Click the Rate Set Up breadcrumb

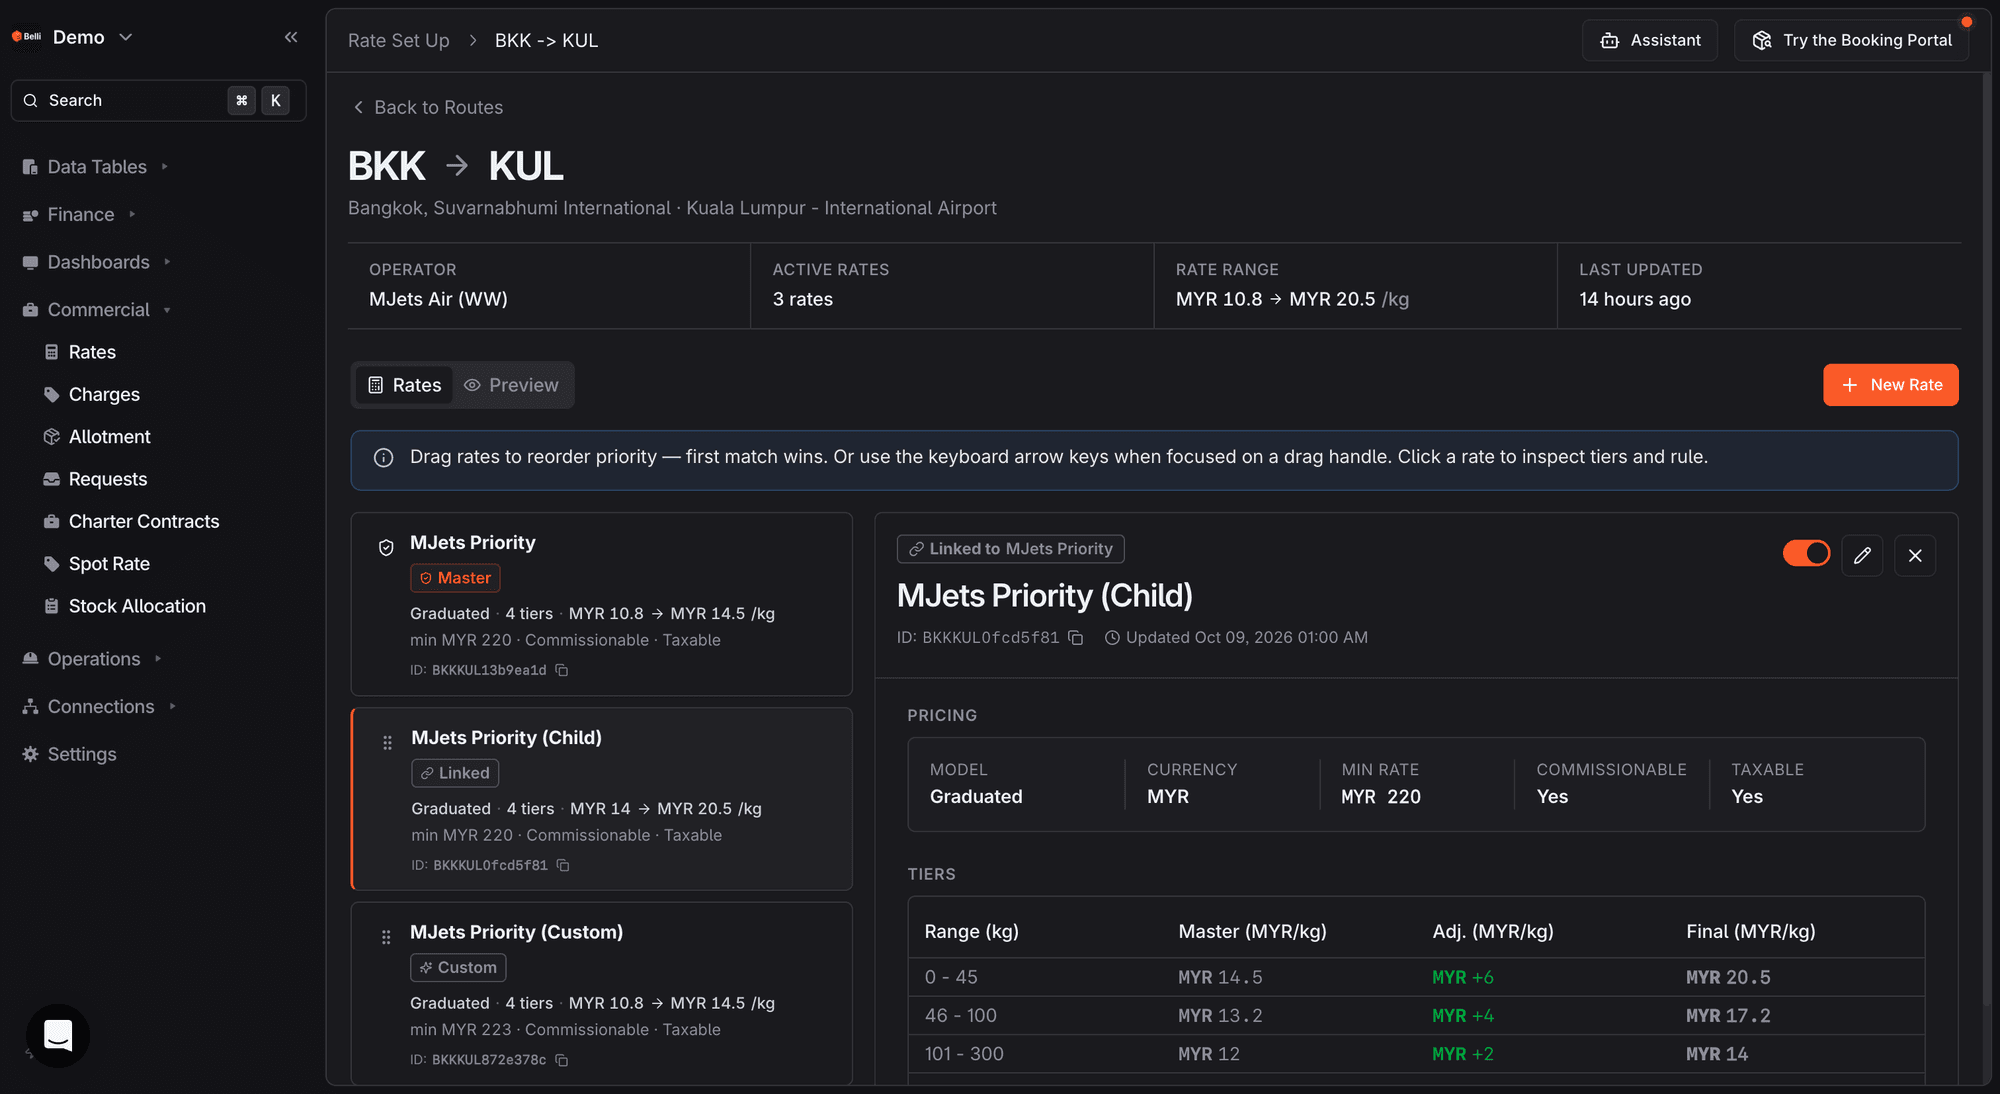click(x=398, y=41)
